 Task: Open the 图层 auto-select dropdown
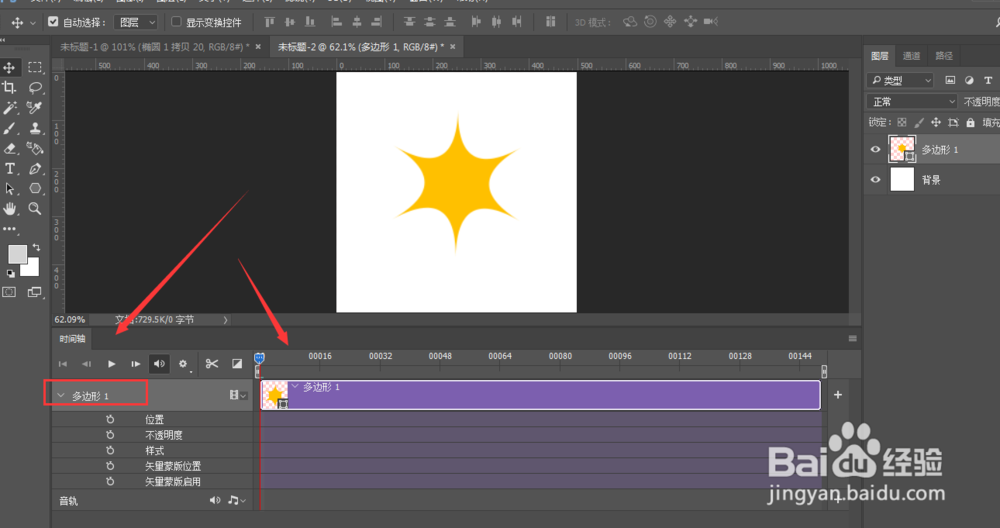pos(135,22)
